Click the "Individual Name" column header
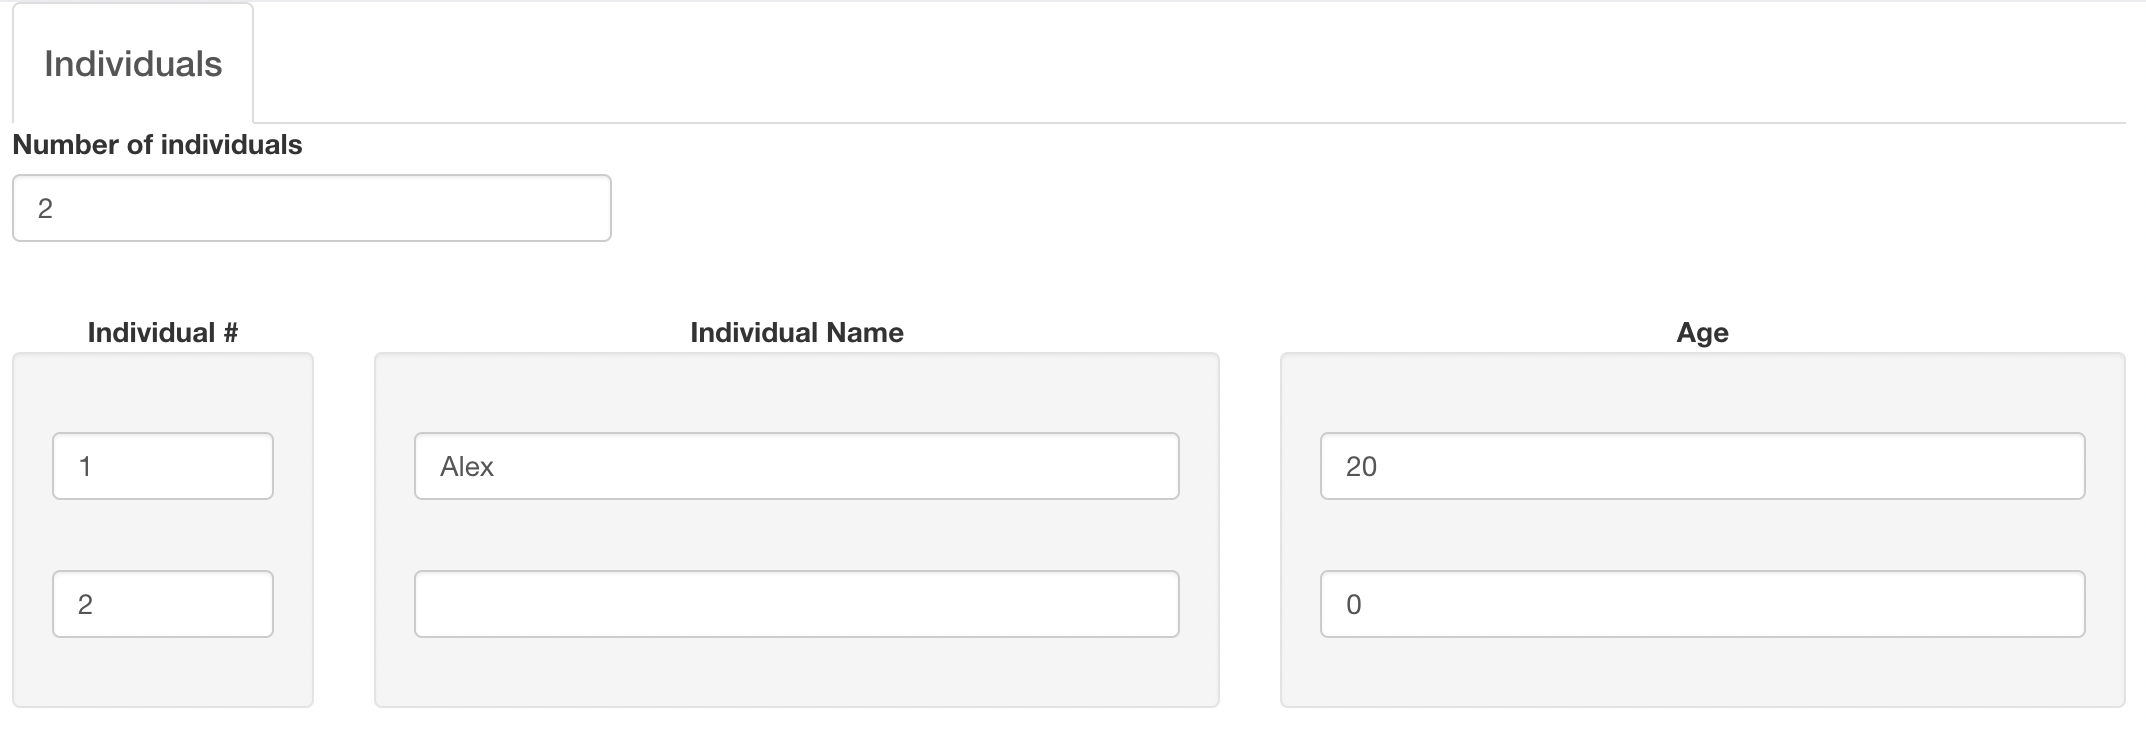The image size is (2146, 730). point(796,333)
